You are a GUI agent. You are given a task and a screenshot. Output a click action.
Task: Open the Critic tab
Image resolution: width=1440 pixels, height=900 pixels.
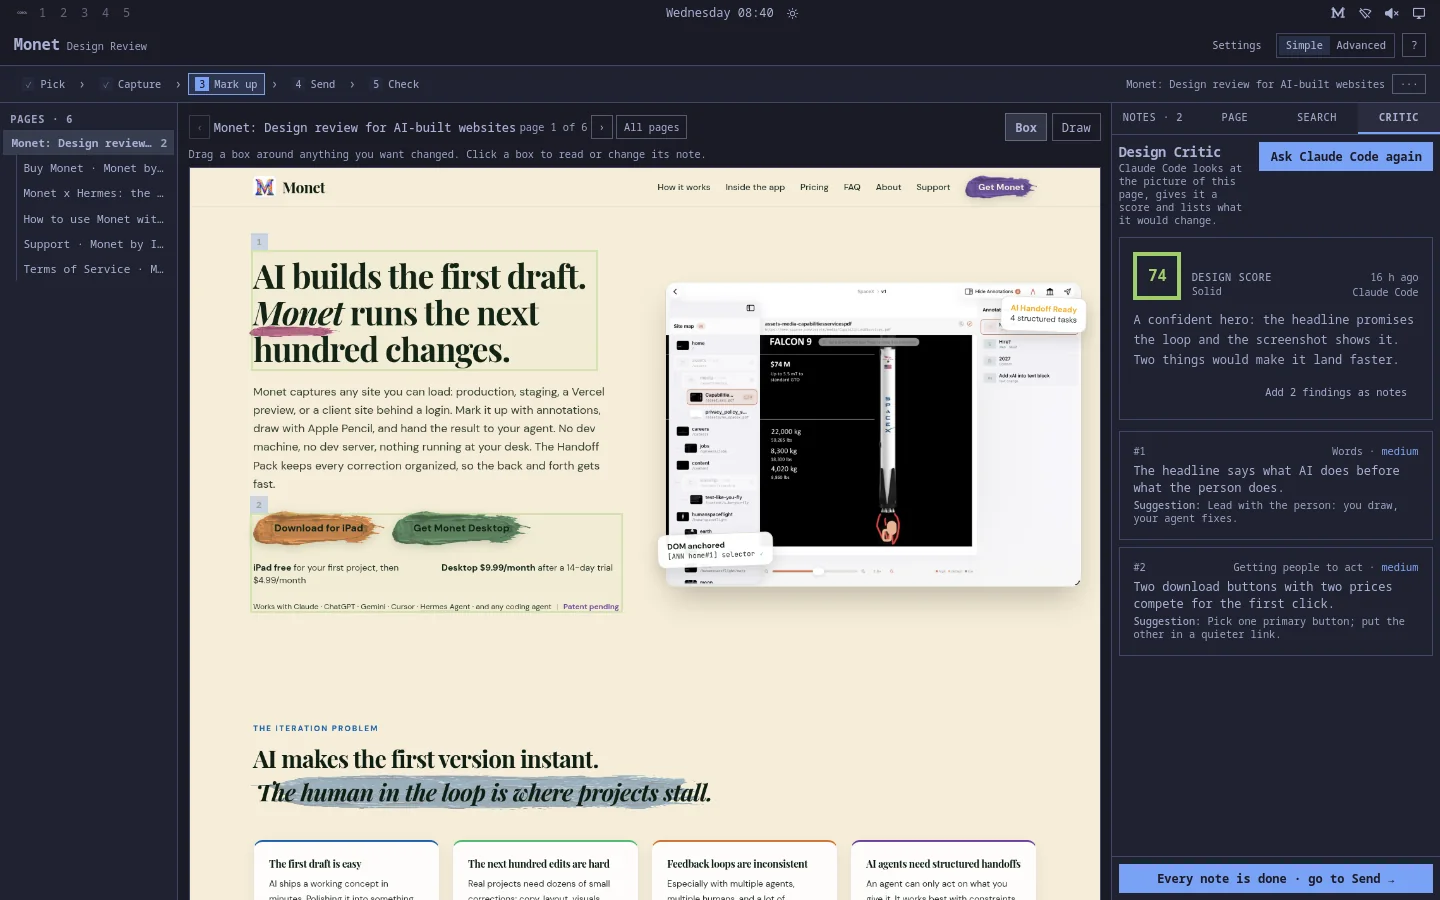click(x=1399, y=118)
